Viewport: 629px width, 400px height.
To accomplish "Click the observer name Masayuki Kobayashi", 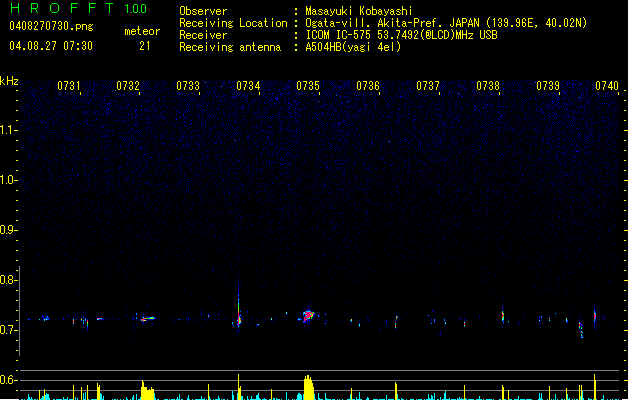I will coord(359,11).
